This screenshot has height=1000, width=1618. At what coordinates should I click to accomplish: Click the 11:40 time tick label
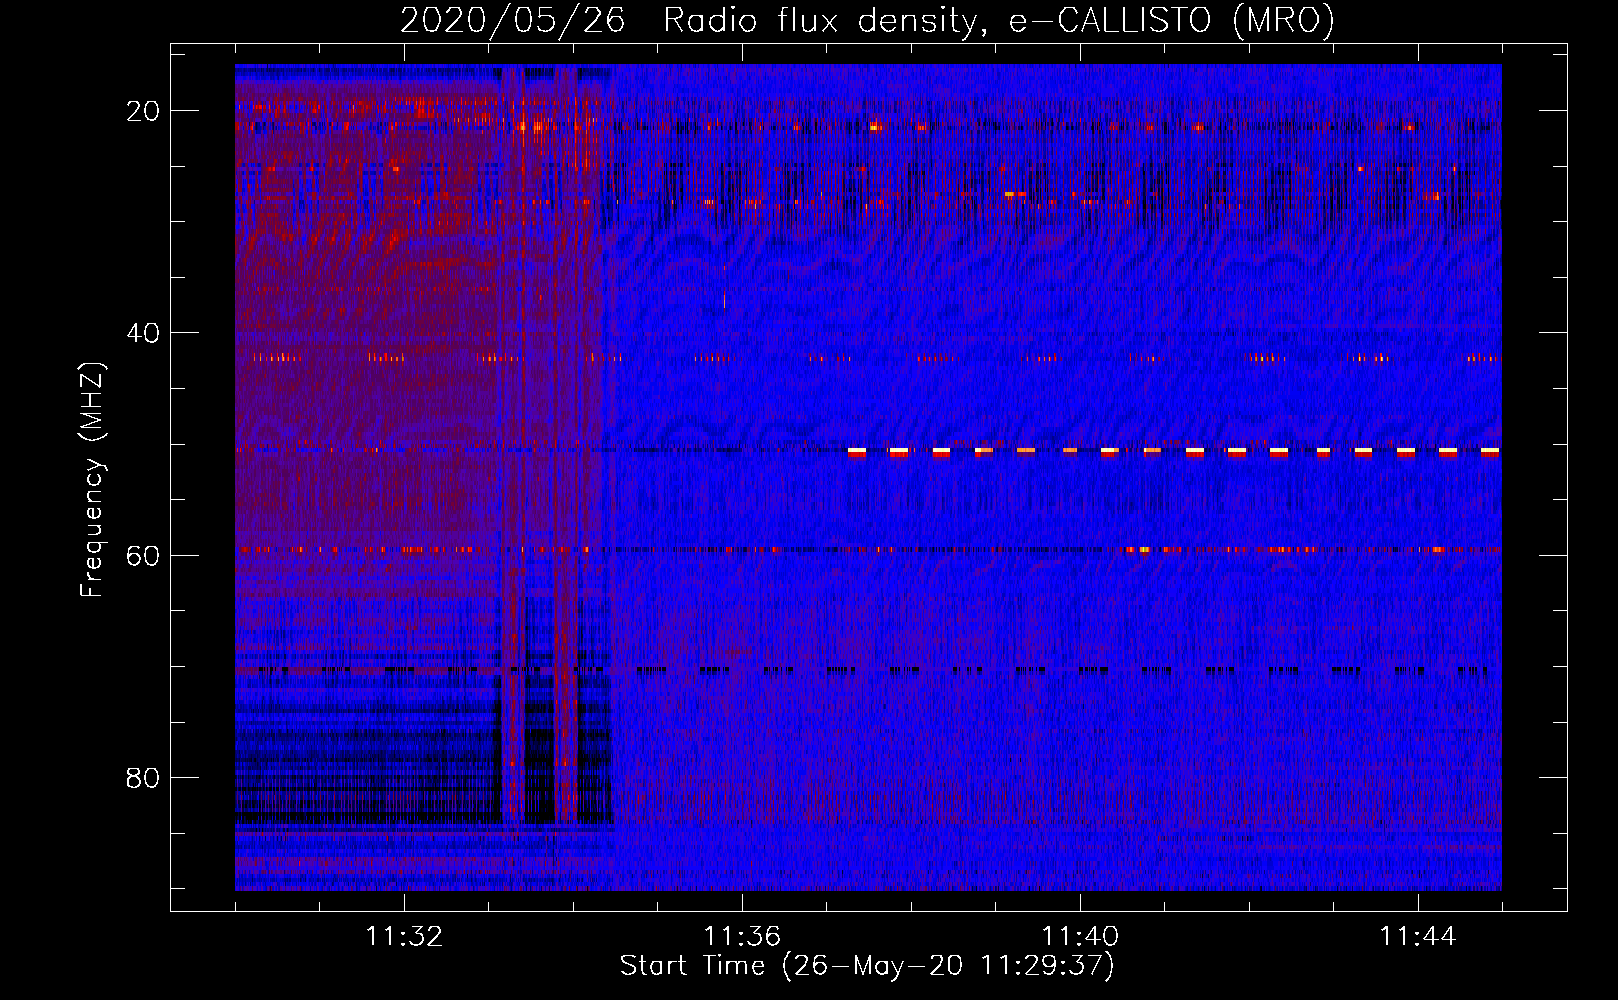(1080, 937)
